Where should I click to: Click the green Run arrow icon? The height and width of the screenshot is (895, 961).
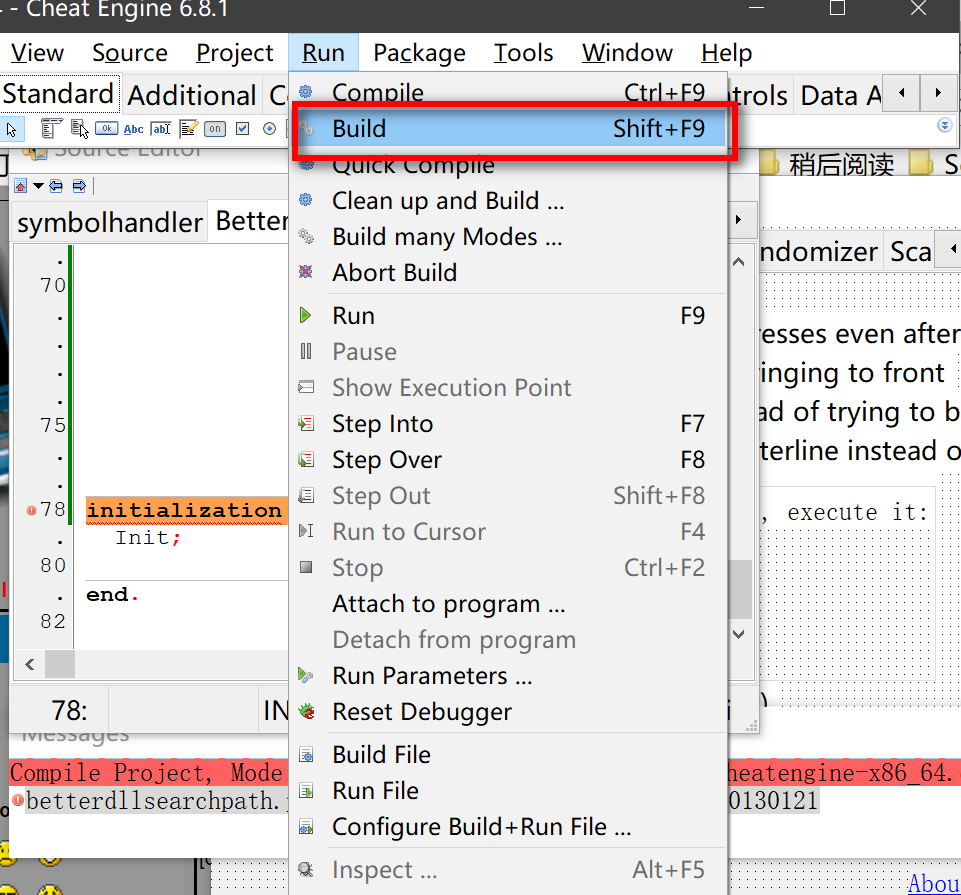click(305, 316)
